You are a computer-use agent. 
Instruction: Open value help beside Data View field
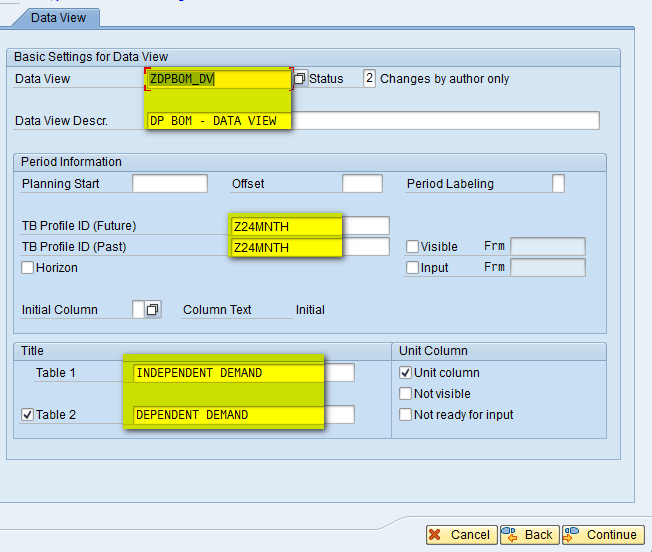(x=299, y=78)
